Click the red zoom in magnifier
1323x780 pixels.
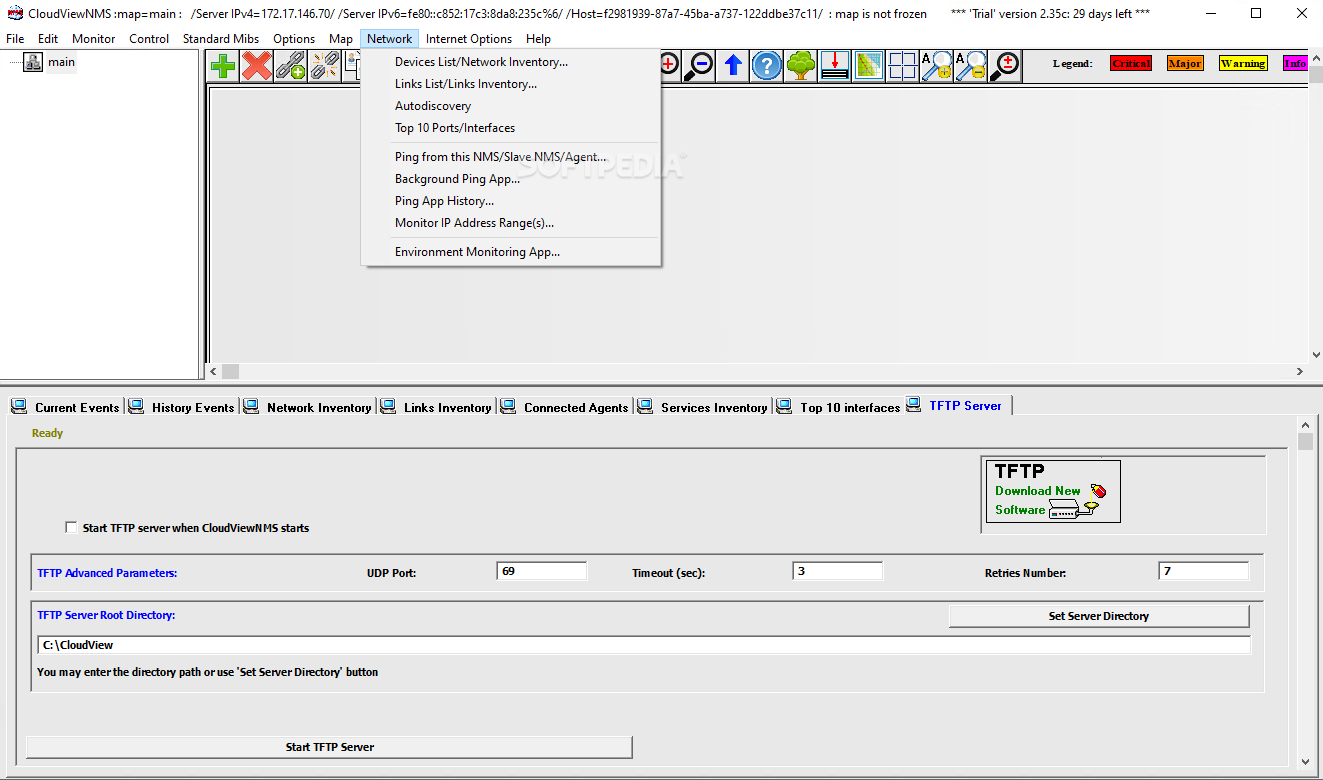pos(668,66)
